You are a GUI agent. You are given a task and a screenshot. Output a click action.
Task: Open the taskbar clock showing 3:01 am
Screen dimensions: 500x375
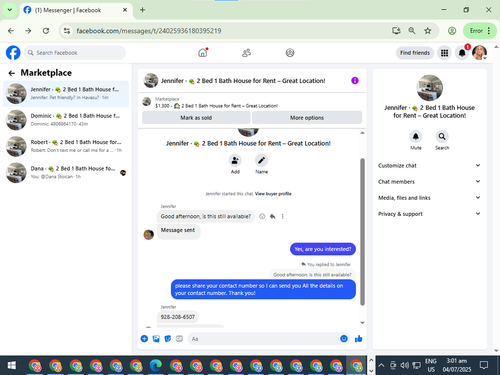(x=457, y=365)
